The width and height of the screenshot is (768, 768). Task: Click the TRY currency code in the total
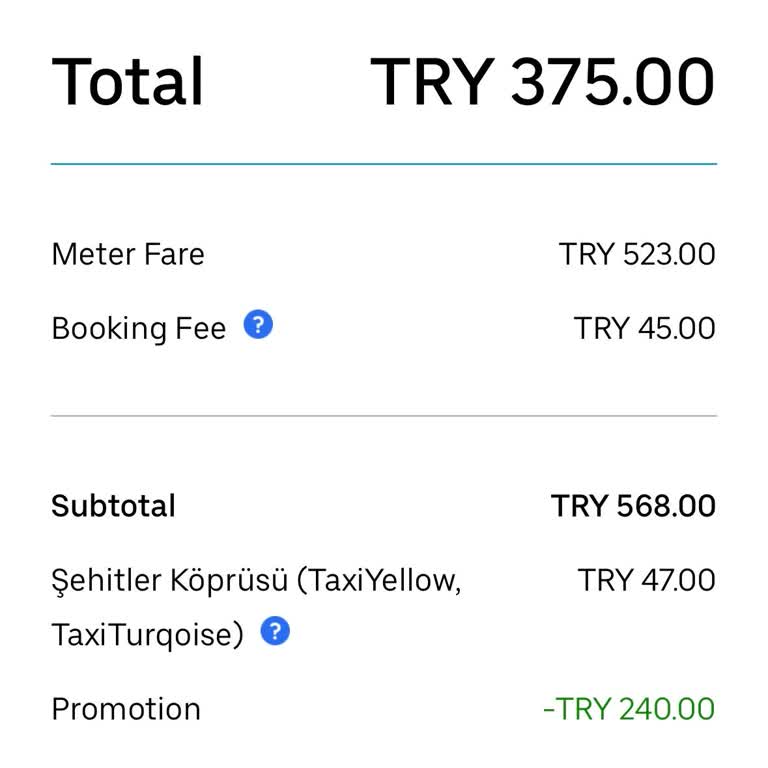point(434,82)
